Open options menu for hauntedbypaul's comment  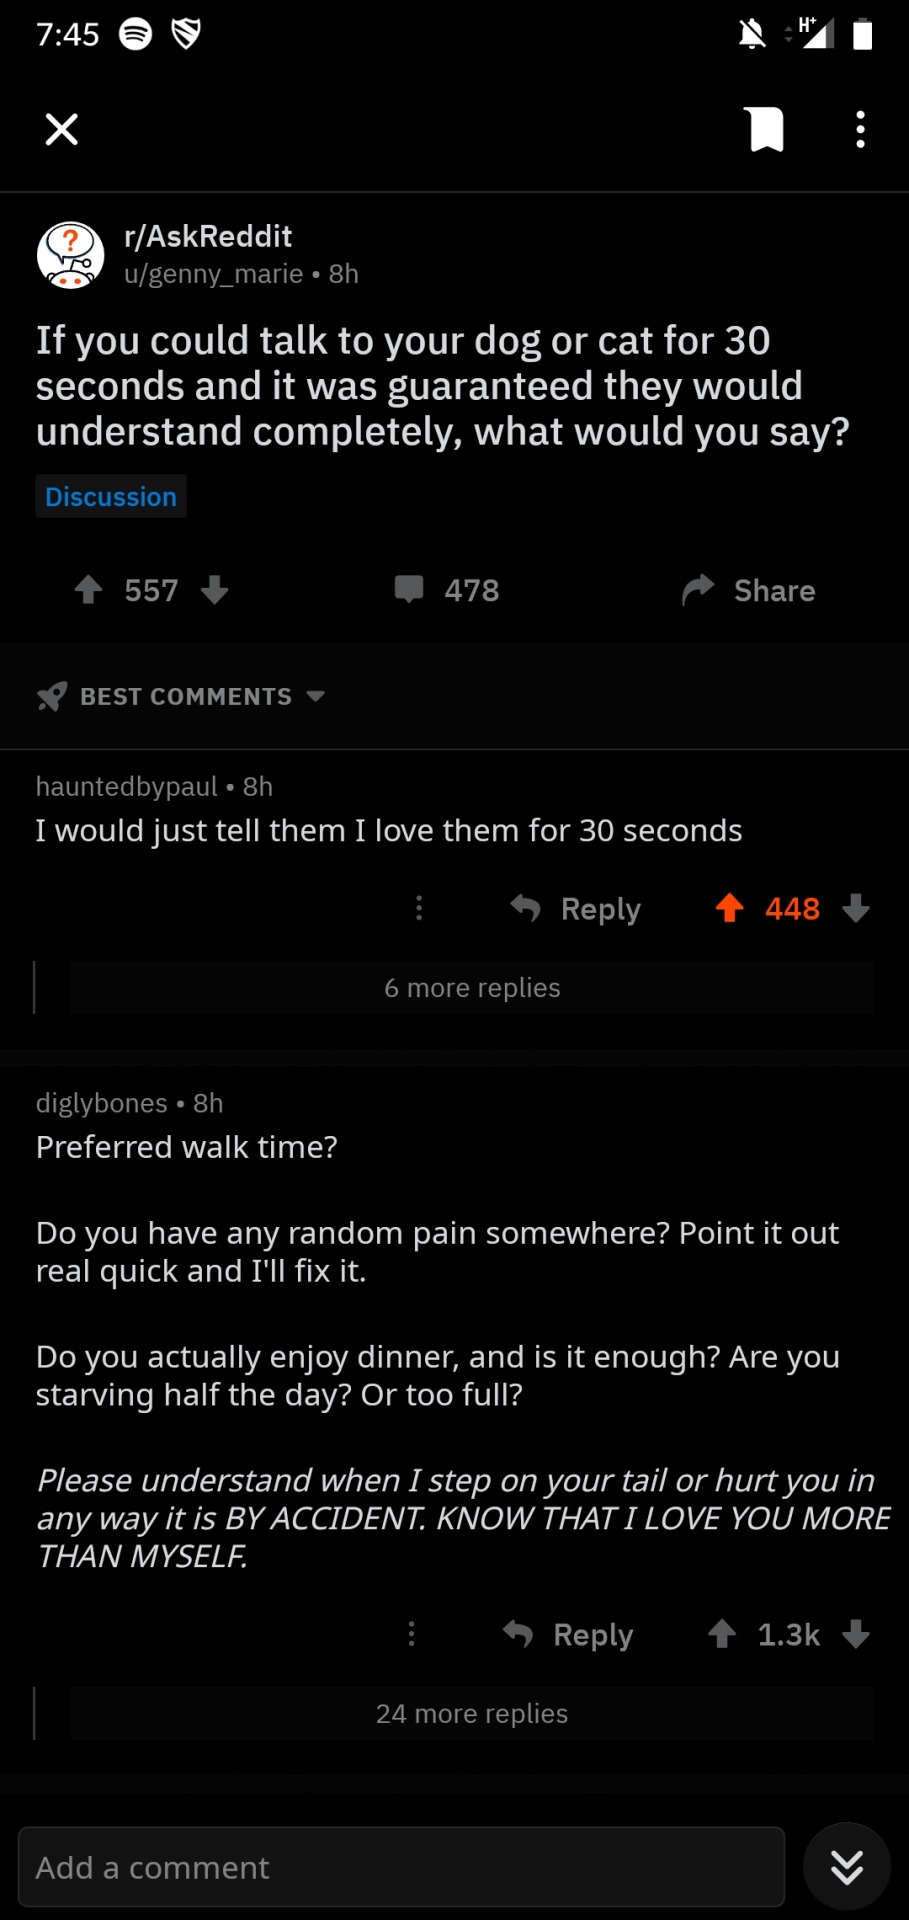[419, 908]
